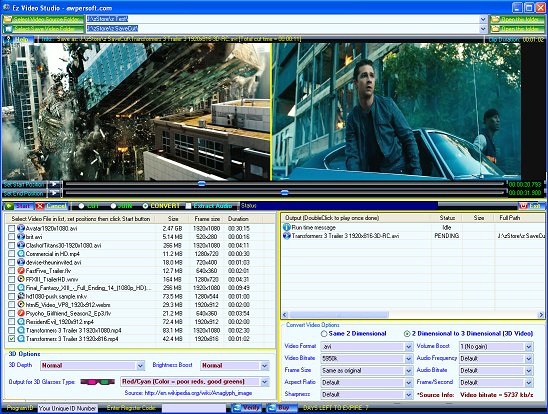
Task: Select the JOIN mode radio button
Action: (x=113, y=206)
